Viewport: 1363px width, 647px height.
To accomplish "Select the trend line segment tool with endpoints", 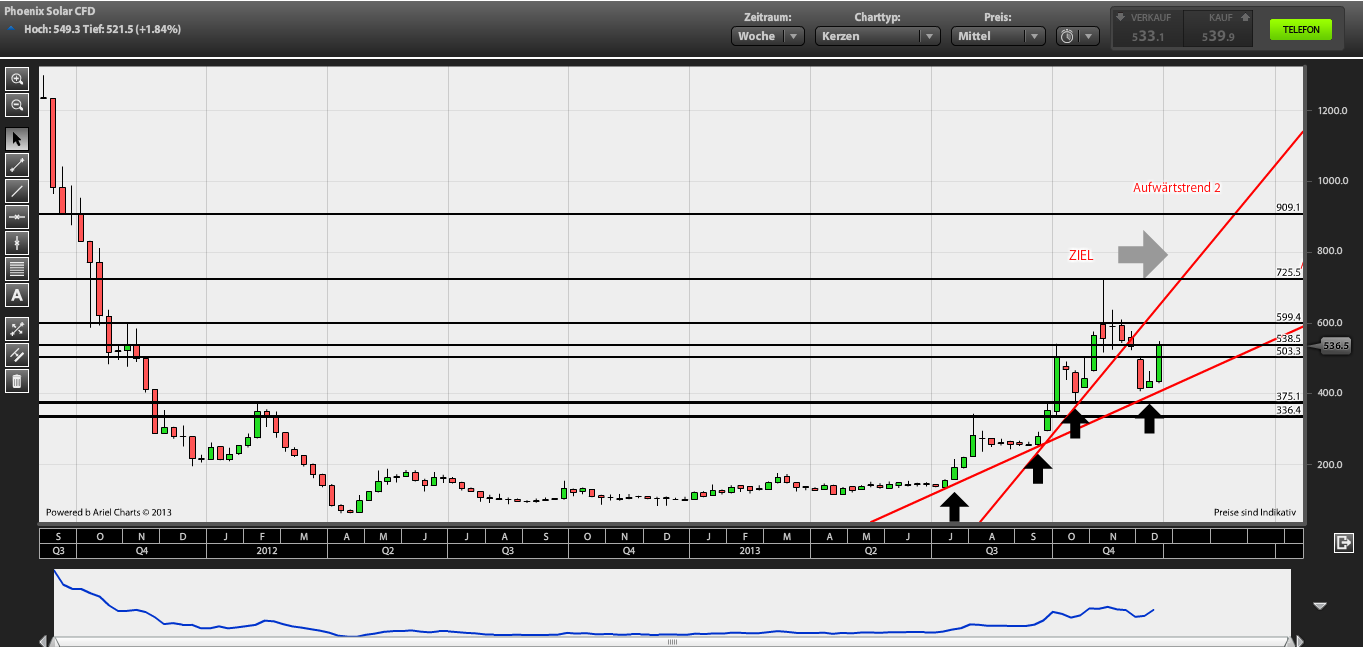I will coord(17,165).
